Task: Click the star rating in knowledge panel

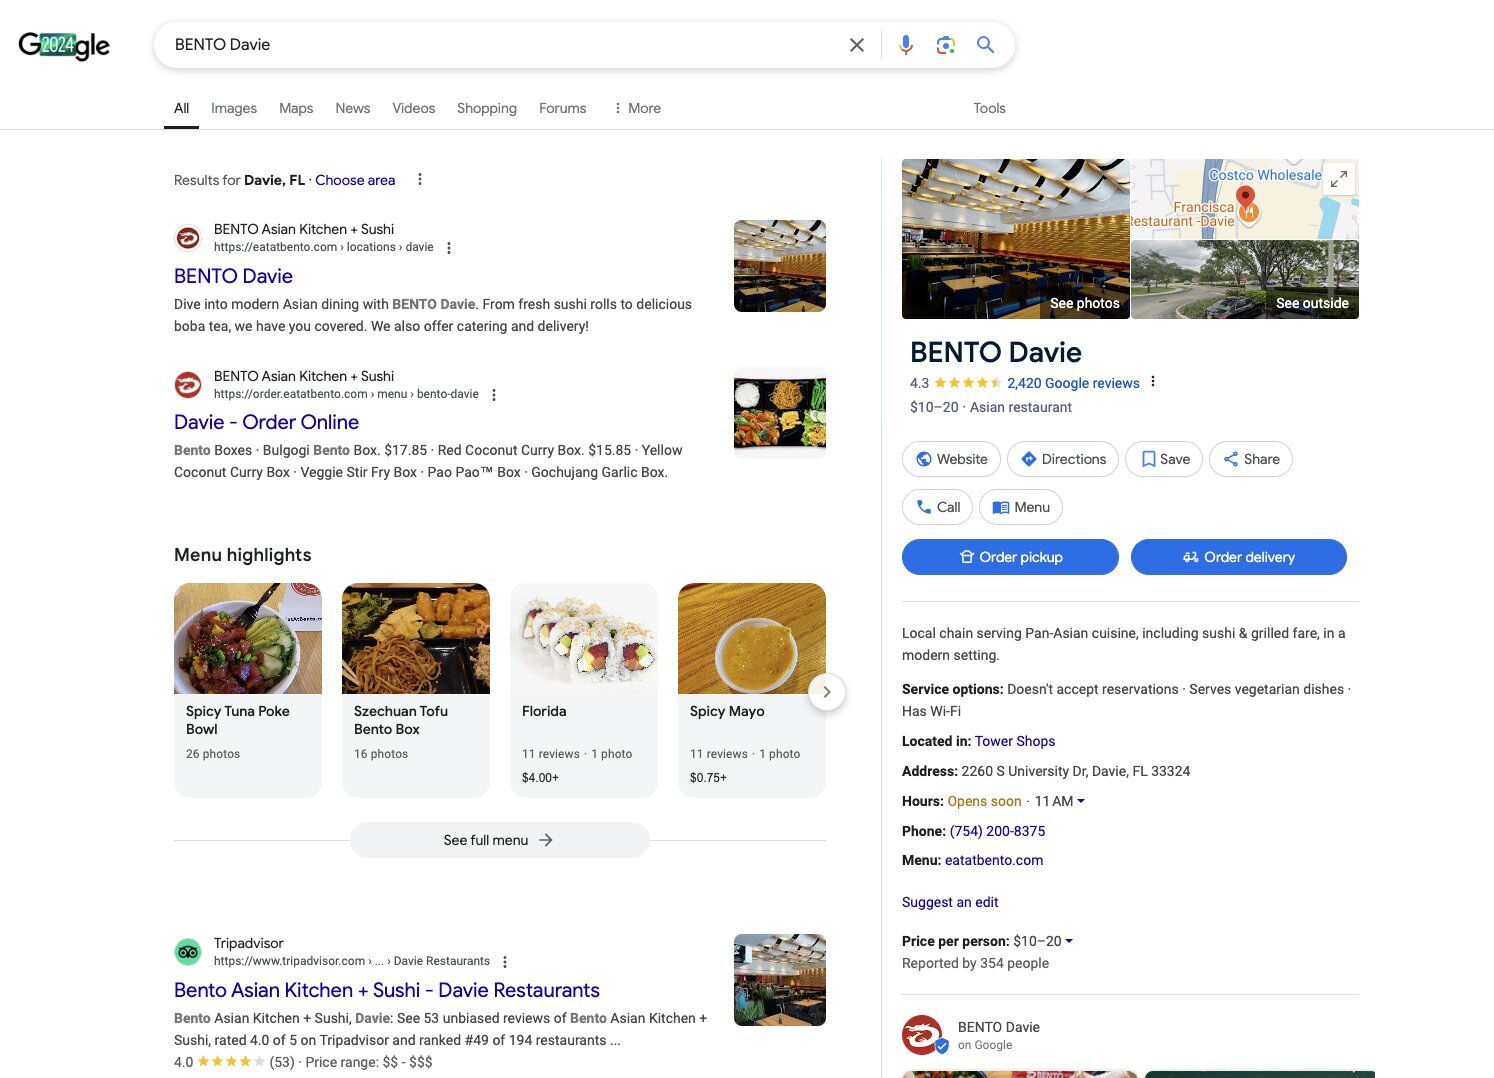Action: [x=968, y=383]
